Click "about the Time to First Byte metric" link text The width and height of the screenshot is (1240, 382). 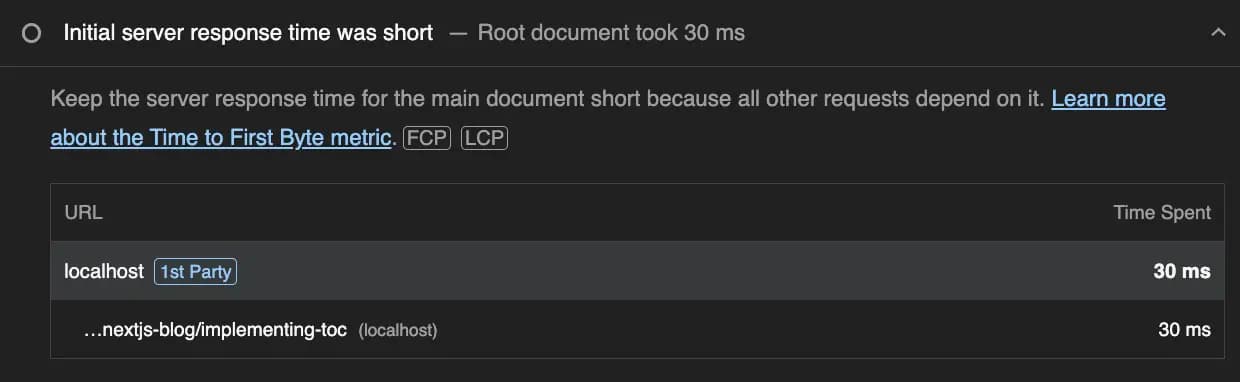220,137
